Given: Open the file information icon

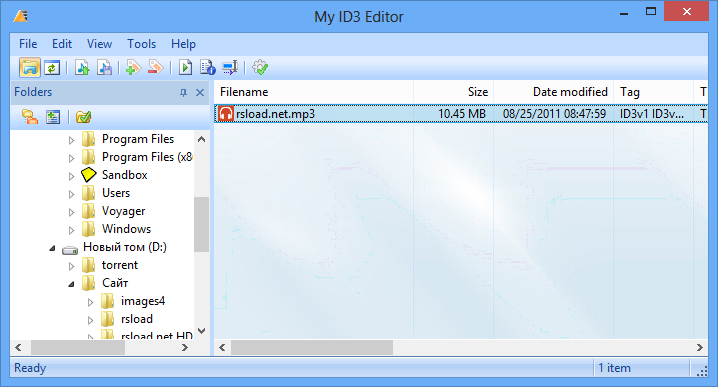Looking at the screenshot, I should point(207,68).
